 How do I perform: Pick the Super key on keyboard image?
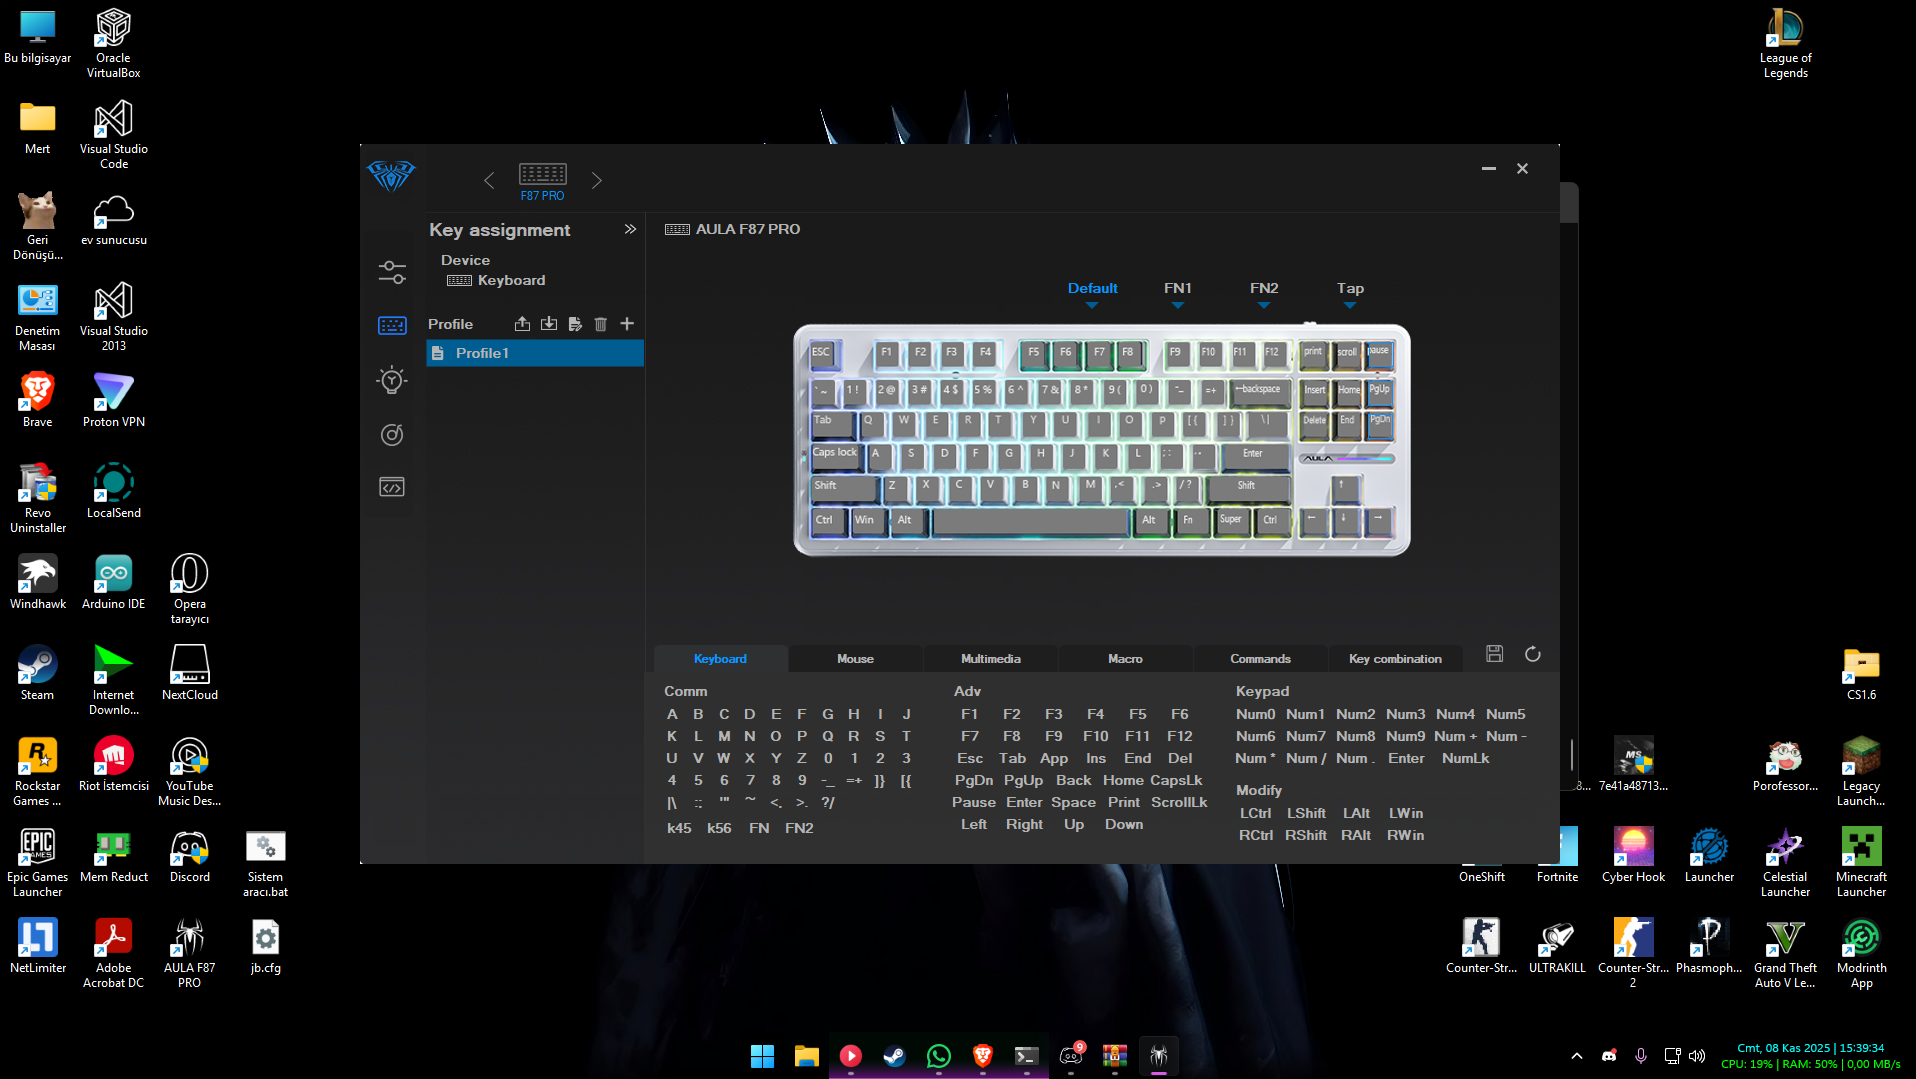tap(1231, 522)
